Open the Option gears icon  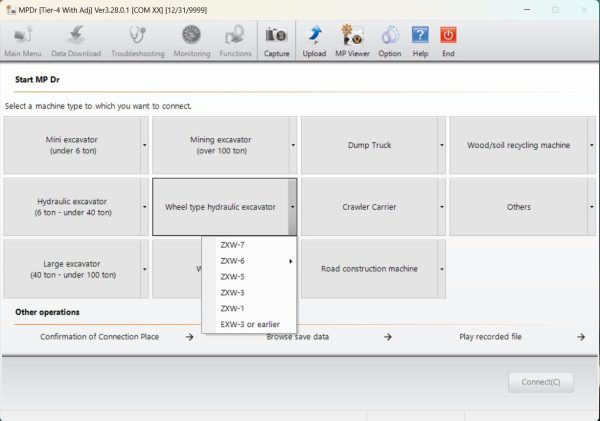390,41
